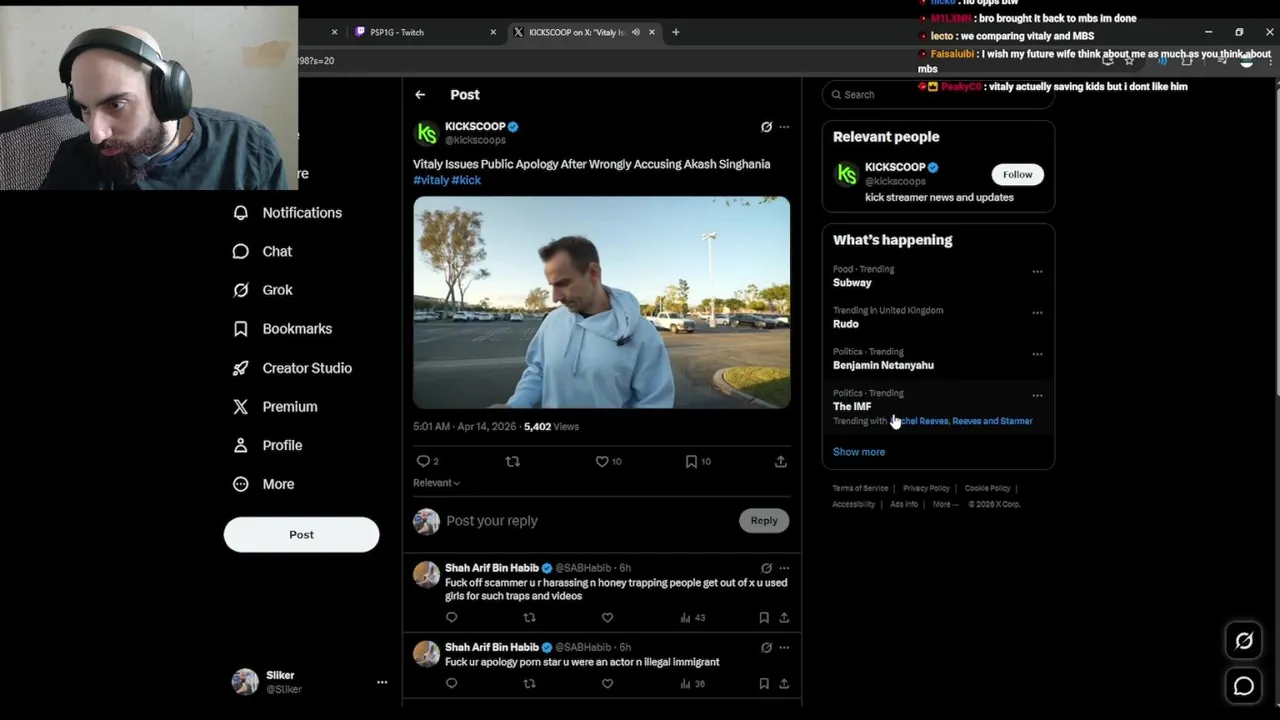Open Privacy Policy link

[926, 489]
